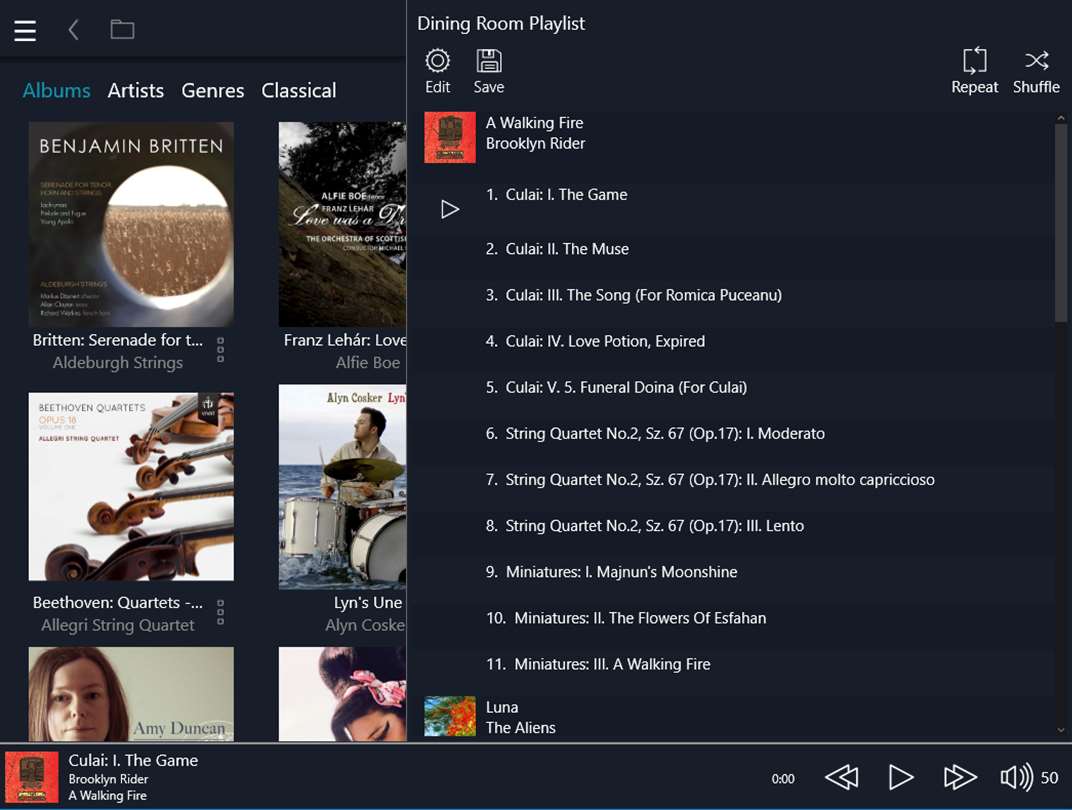Switch to the Genres tab
1072x810 pixels.
[213, 90]
